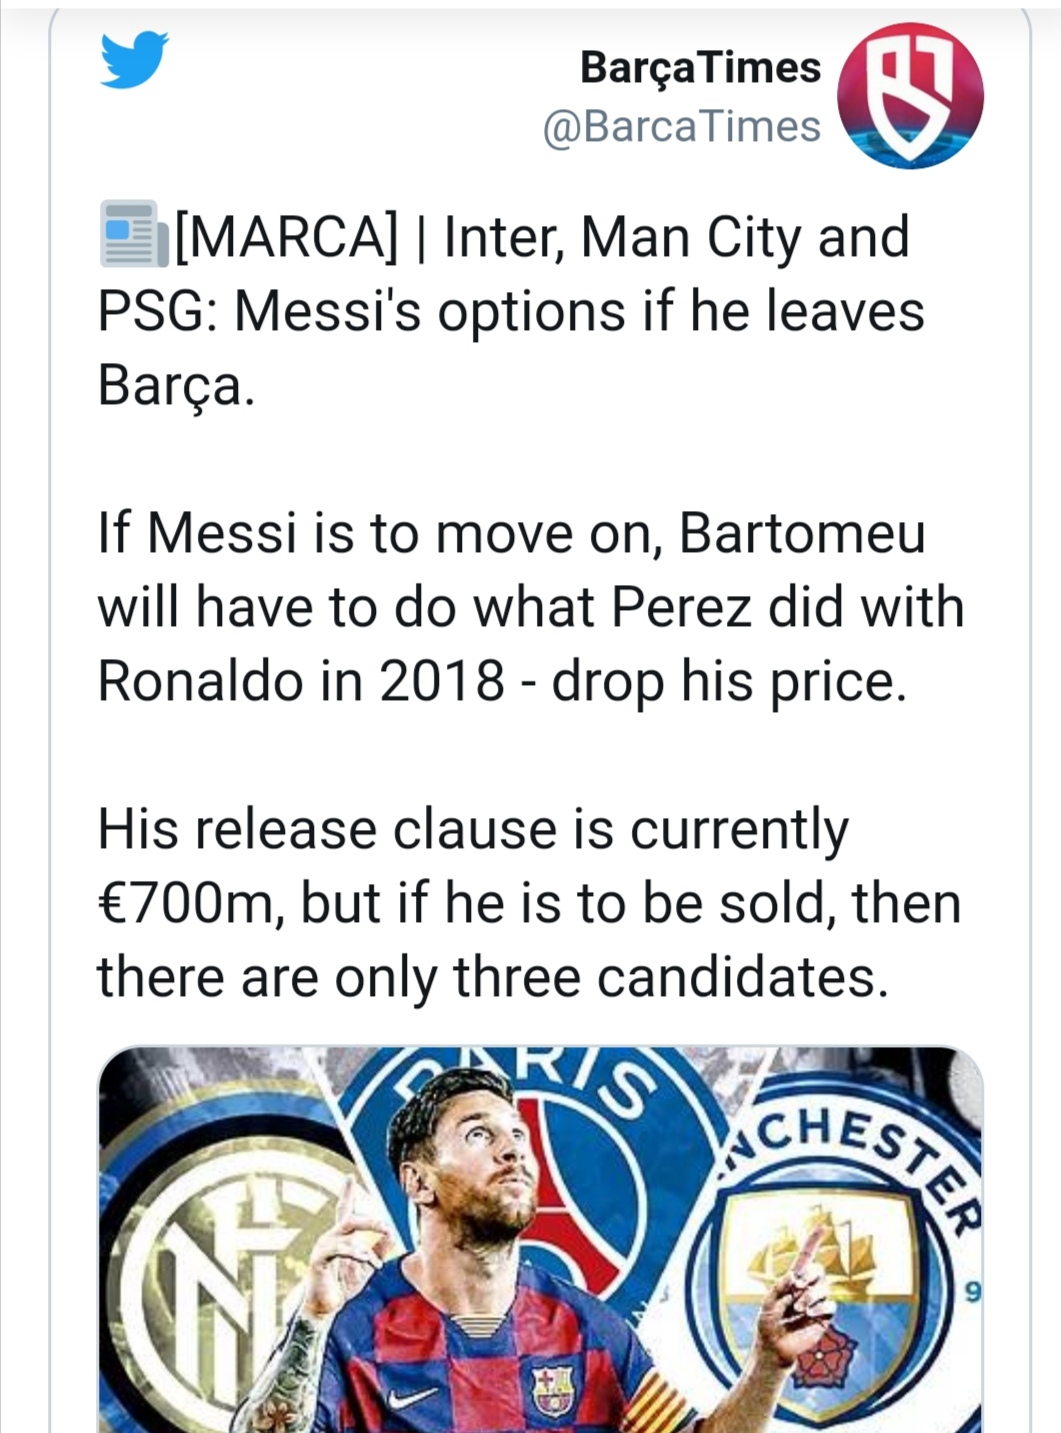1061x1433 pixels.
Task: Open the BarçaTimes display name link
Action: [x=700, y=68]
